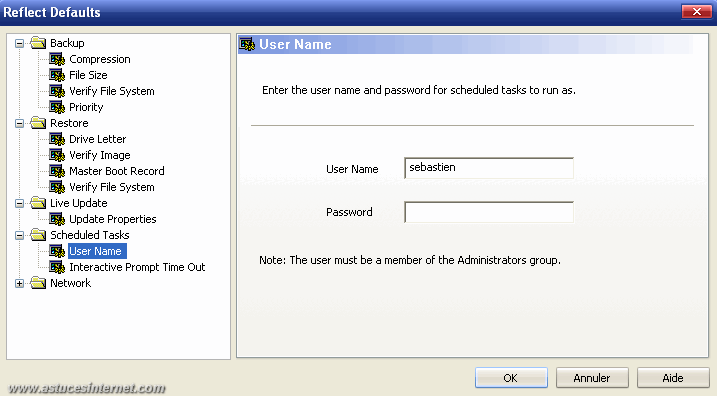The image size is (717, 396).
Task: Select the Drive Letter icon under Restore
Action: tap(57, 139)
